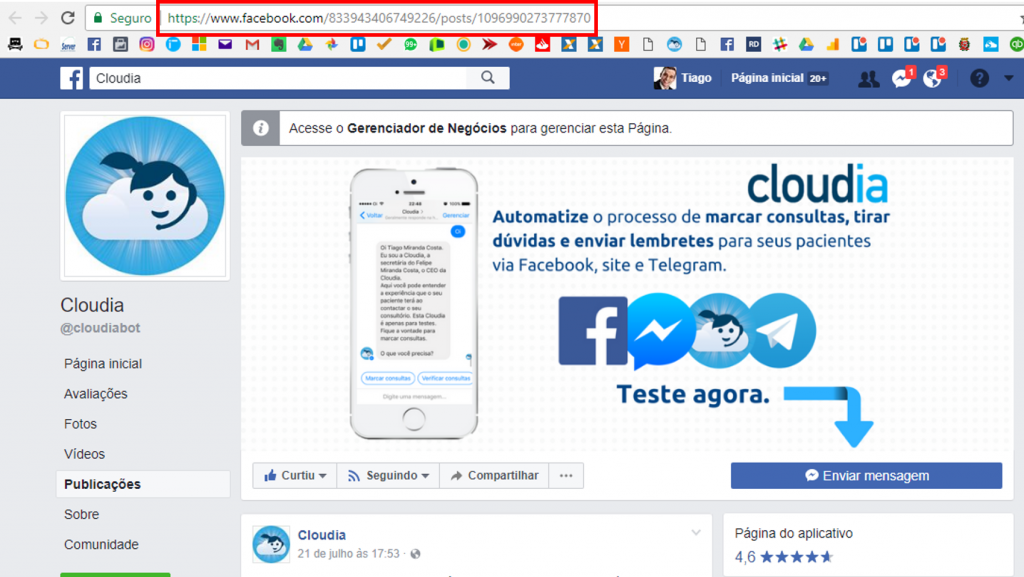Click the Facebook search field containing Cloudia
Screen dimensions: 1024x577
[x=278, y=78]
